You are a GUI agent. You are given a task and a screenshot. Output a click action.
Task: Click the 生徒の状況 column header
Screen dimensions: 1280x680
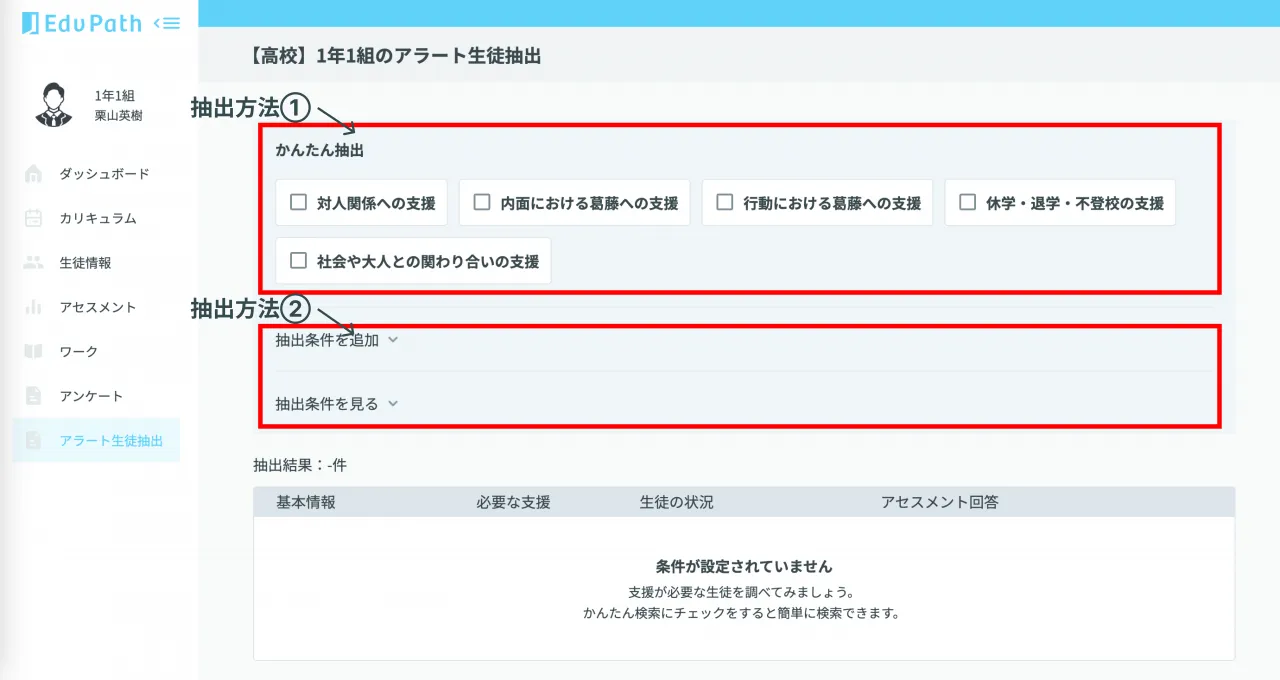677,502
